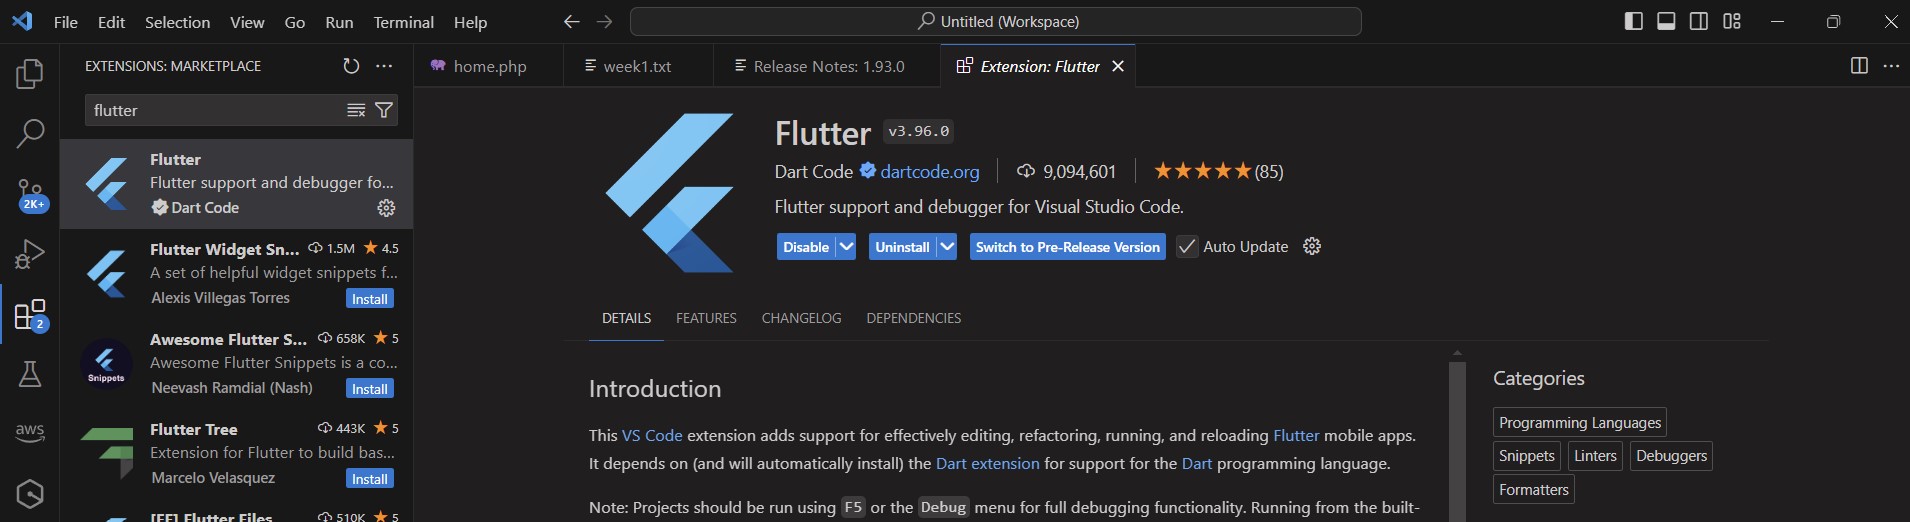Show the extension DEPENDENCIES tab
Viewport: 1910px width, 522px height.
click(x=913, y=318)
